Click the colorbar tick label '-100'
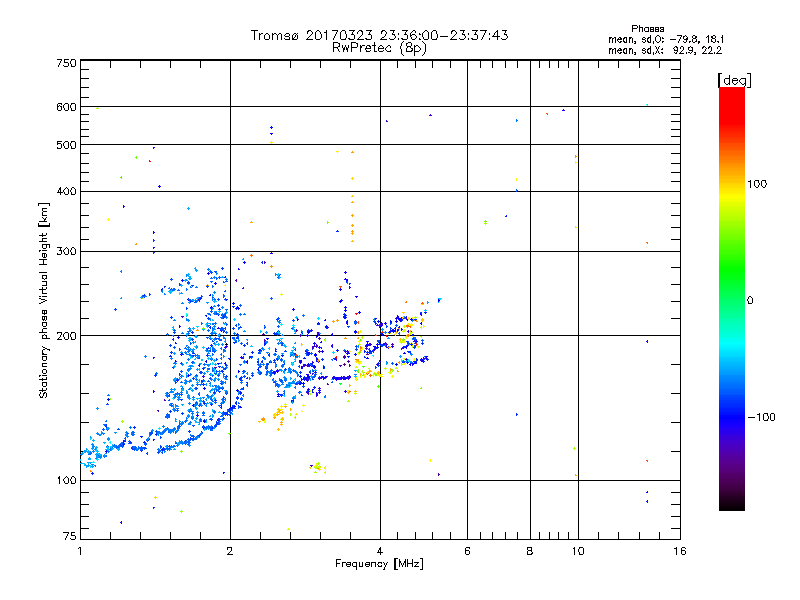The image size is (800, 600). click(762, 417)
